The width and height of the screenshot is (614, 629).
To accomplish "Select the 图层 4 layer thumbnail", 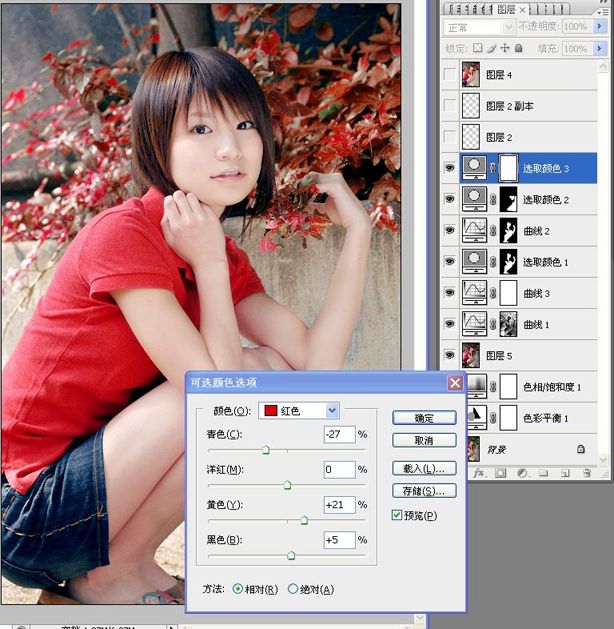I will click(470, 75).
